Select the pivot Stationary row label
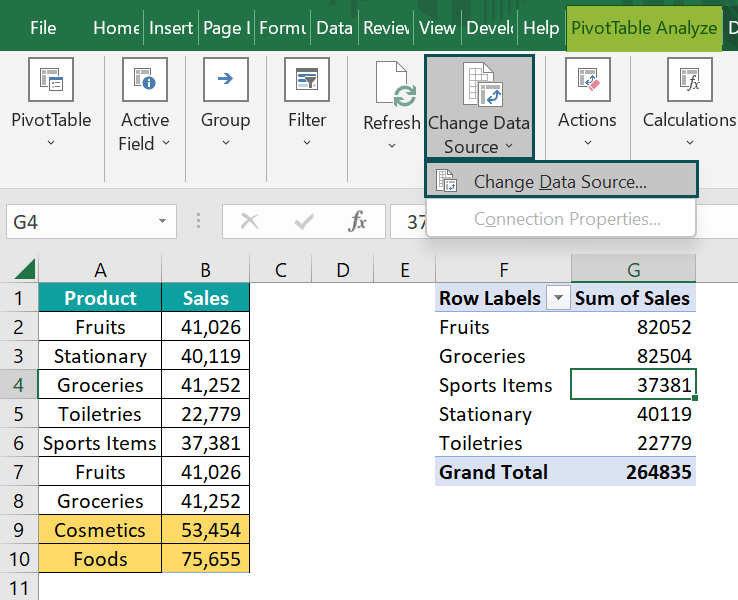 coord(504,414)
